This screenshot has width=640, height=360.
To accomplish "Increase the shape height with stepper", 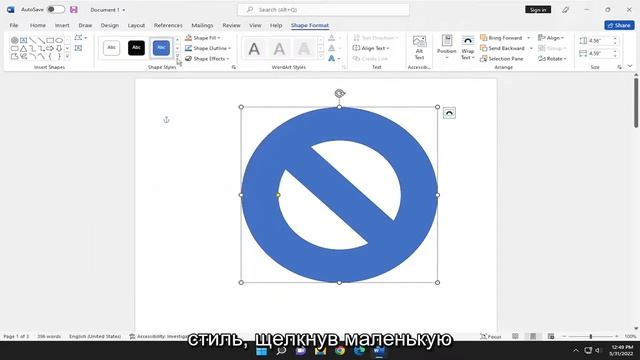I will point(615,39).
